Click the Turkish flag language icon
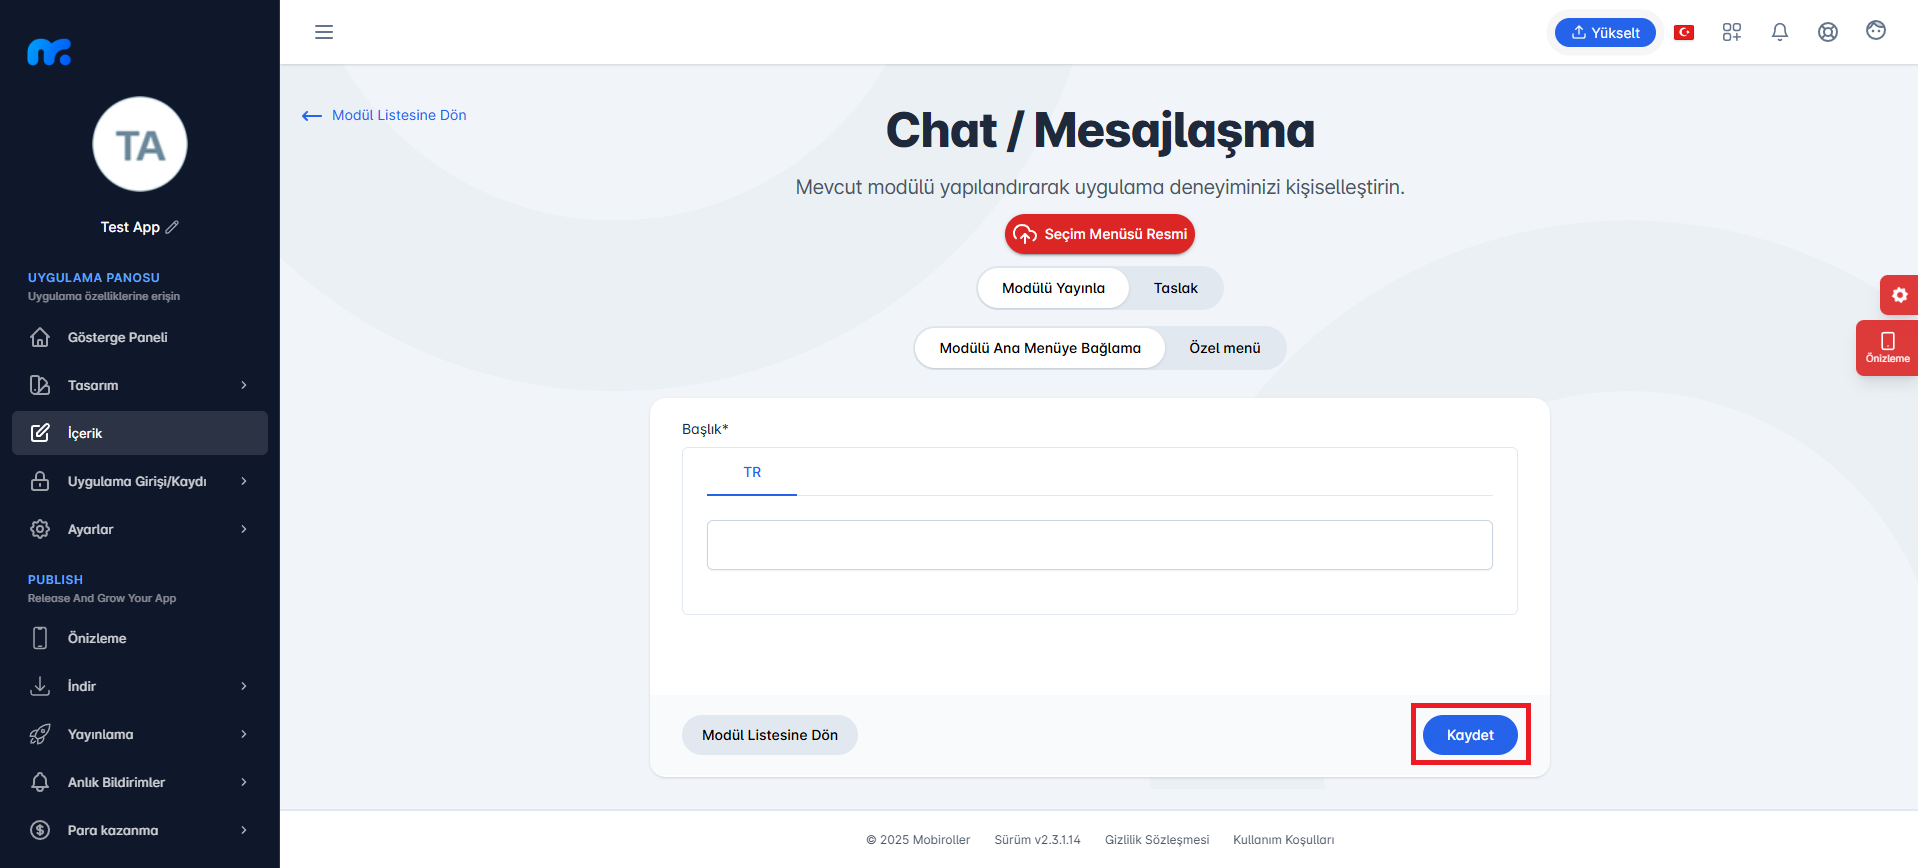 pyautogui.click(x=1684, y=32)
